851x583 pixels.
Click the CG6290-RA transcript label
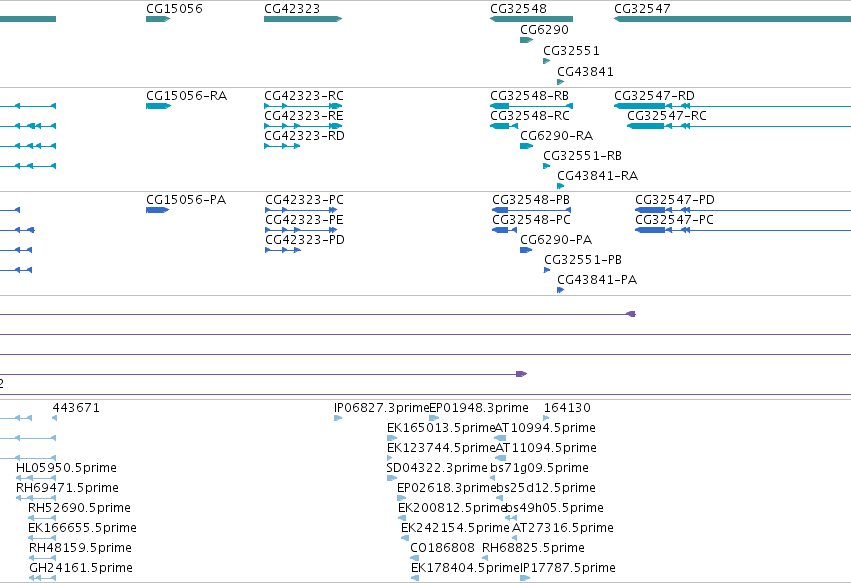tap(557, 136)
